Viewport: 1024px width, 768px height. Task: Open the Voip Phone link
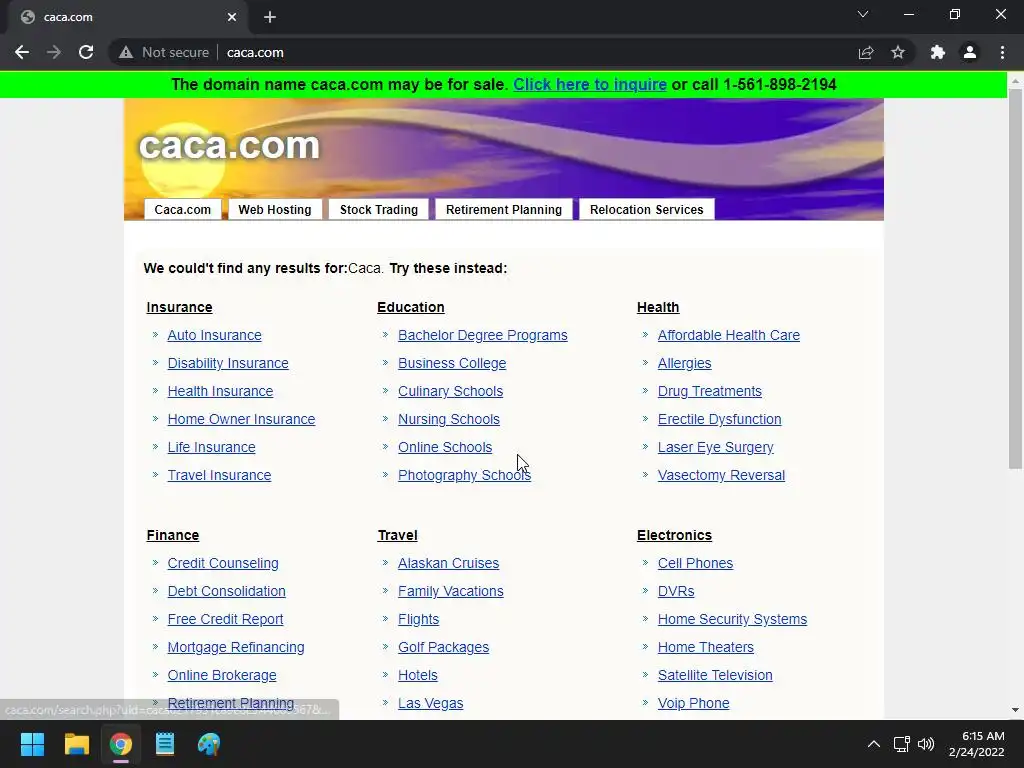tap(694, 703)
